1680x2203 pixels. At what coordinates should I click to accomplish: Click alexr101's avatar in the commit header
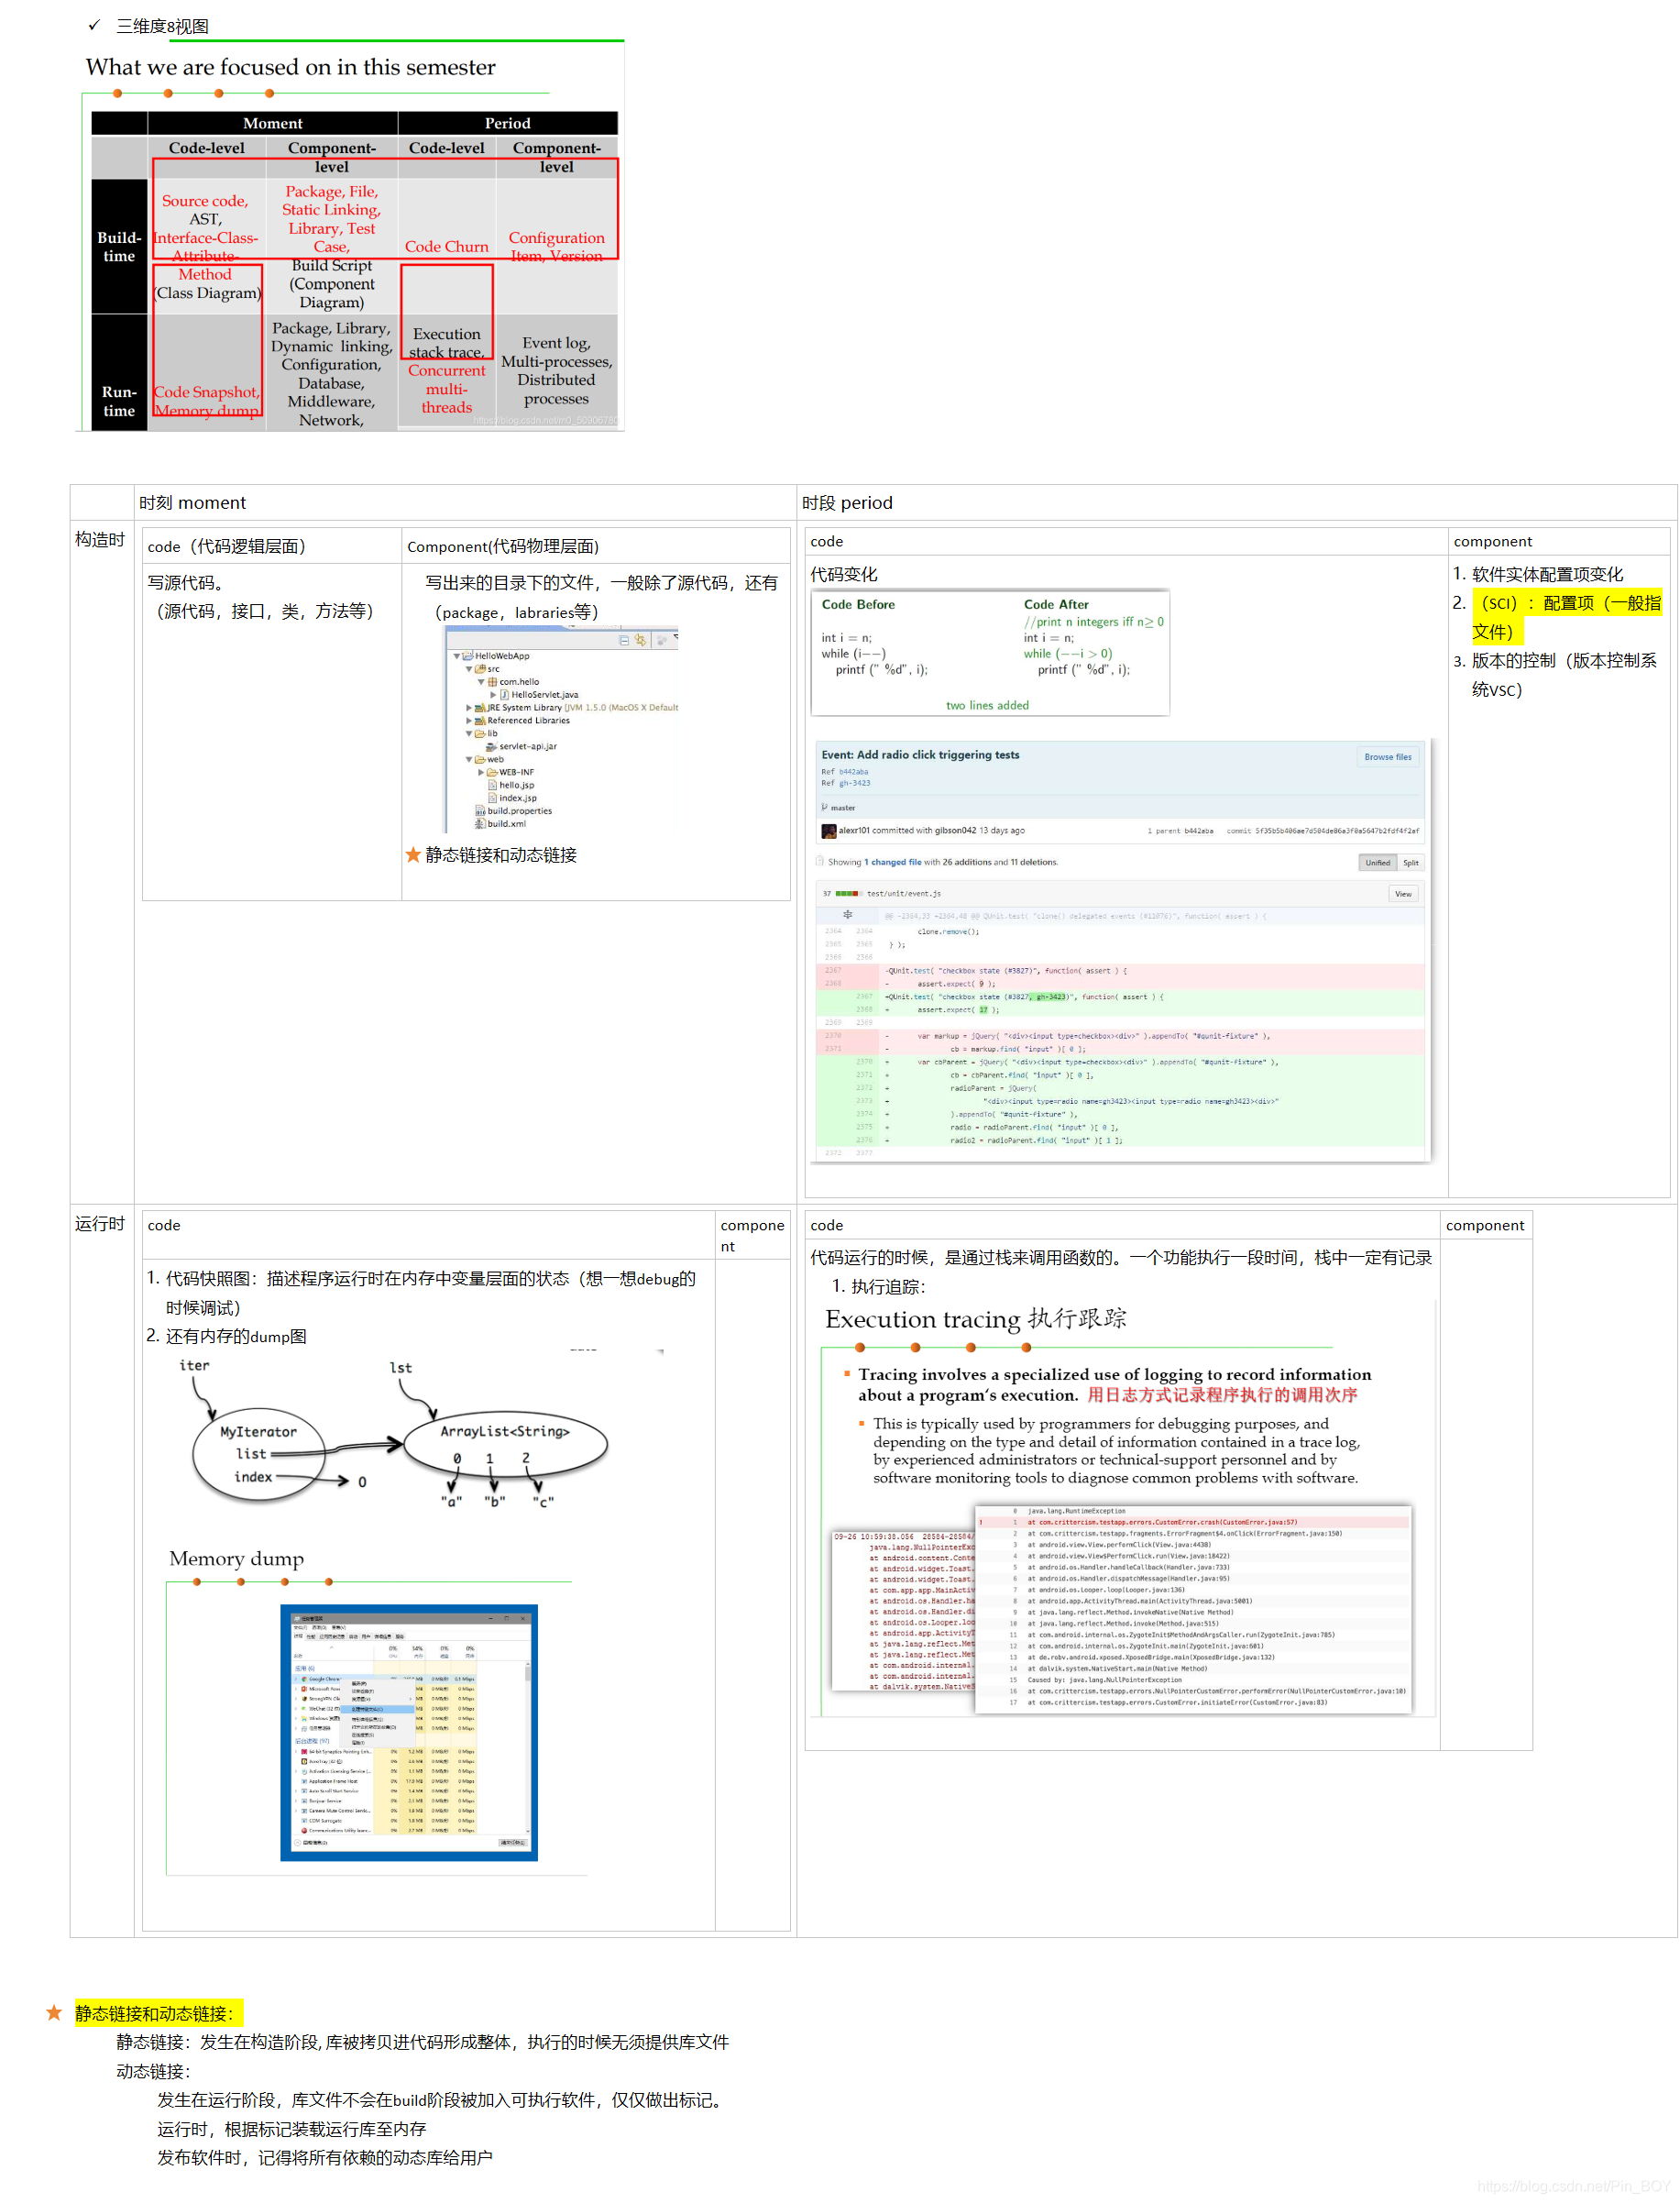tap(828, 831)
